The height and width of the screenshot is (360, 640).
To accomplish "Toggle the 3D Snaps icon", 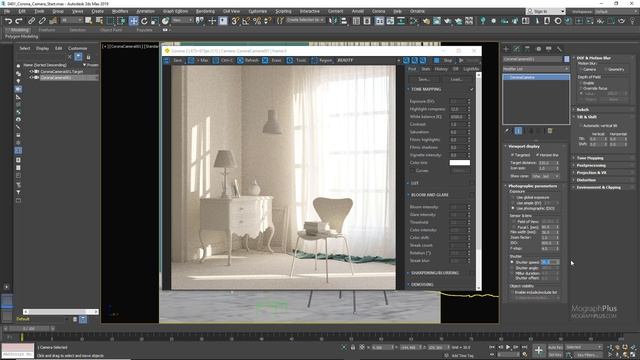I will (235, 21).
